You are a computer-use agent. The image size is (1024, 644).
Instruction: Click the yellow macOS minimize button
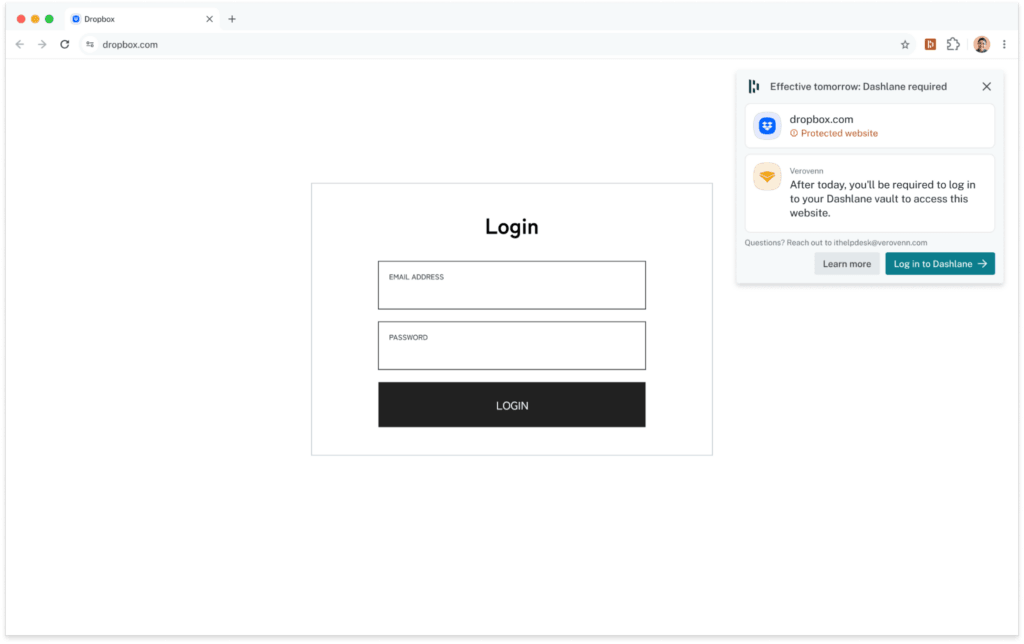(35, 19)
